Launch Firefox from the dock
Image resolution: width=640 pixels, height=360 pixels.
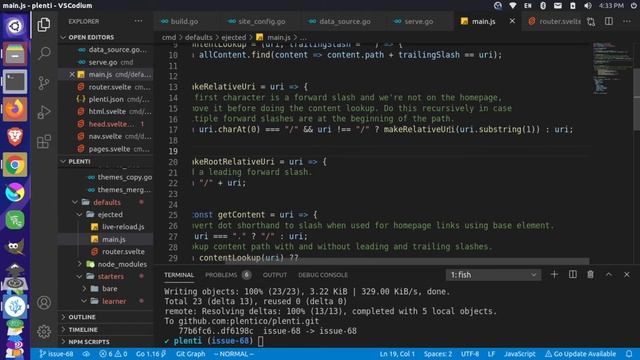[15, 109]
